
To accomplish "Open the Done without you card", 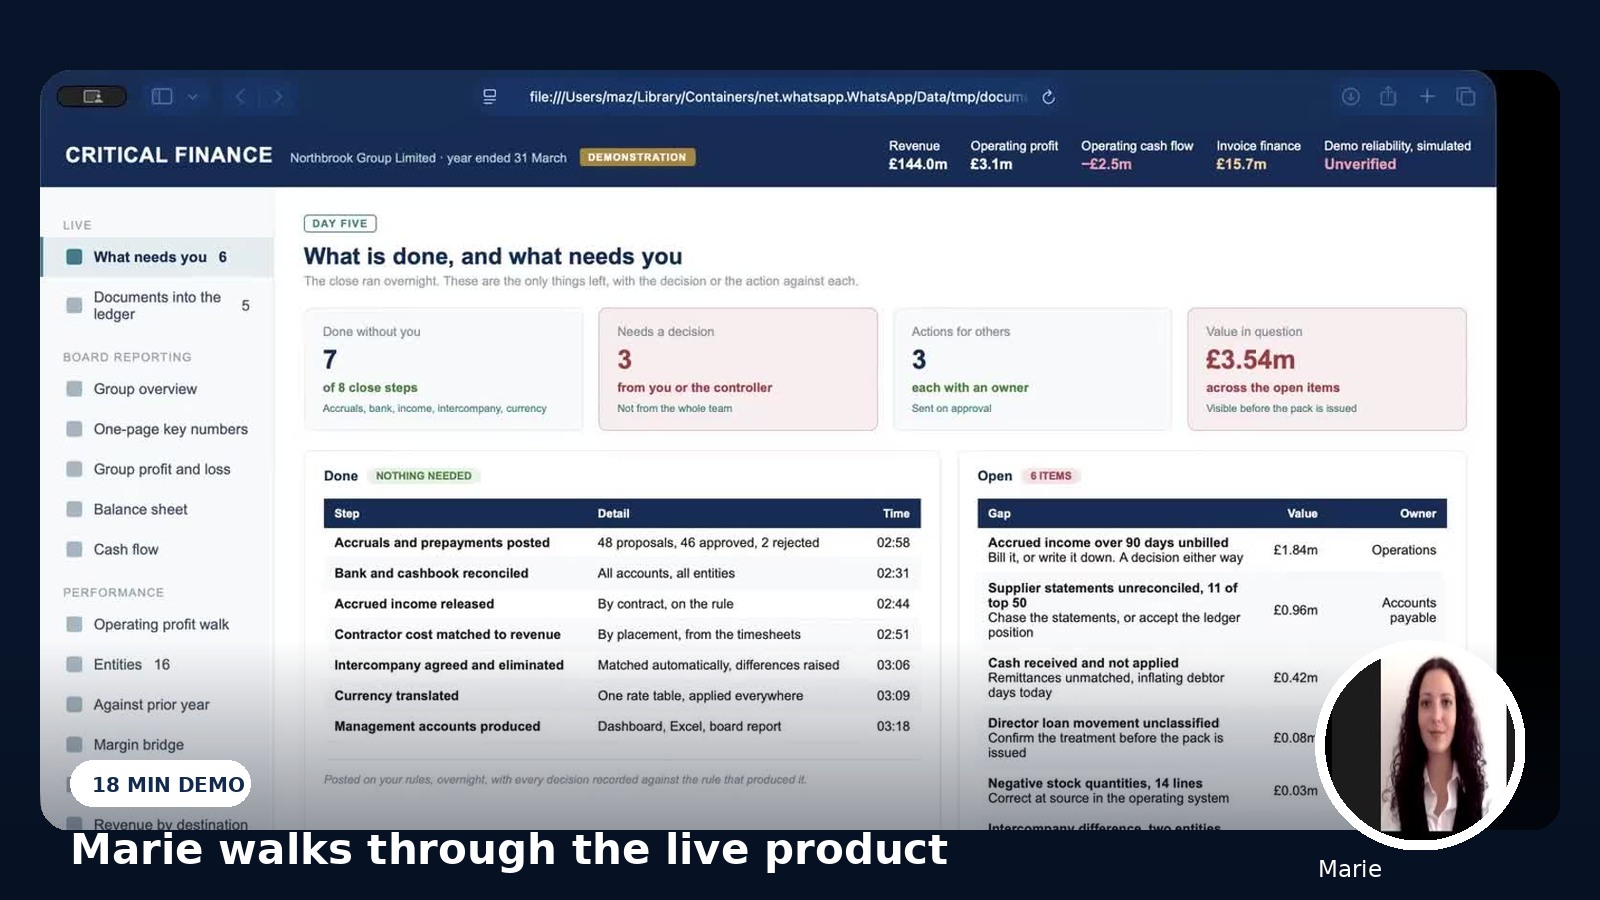I will point(443,369).
